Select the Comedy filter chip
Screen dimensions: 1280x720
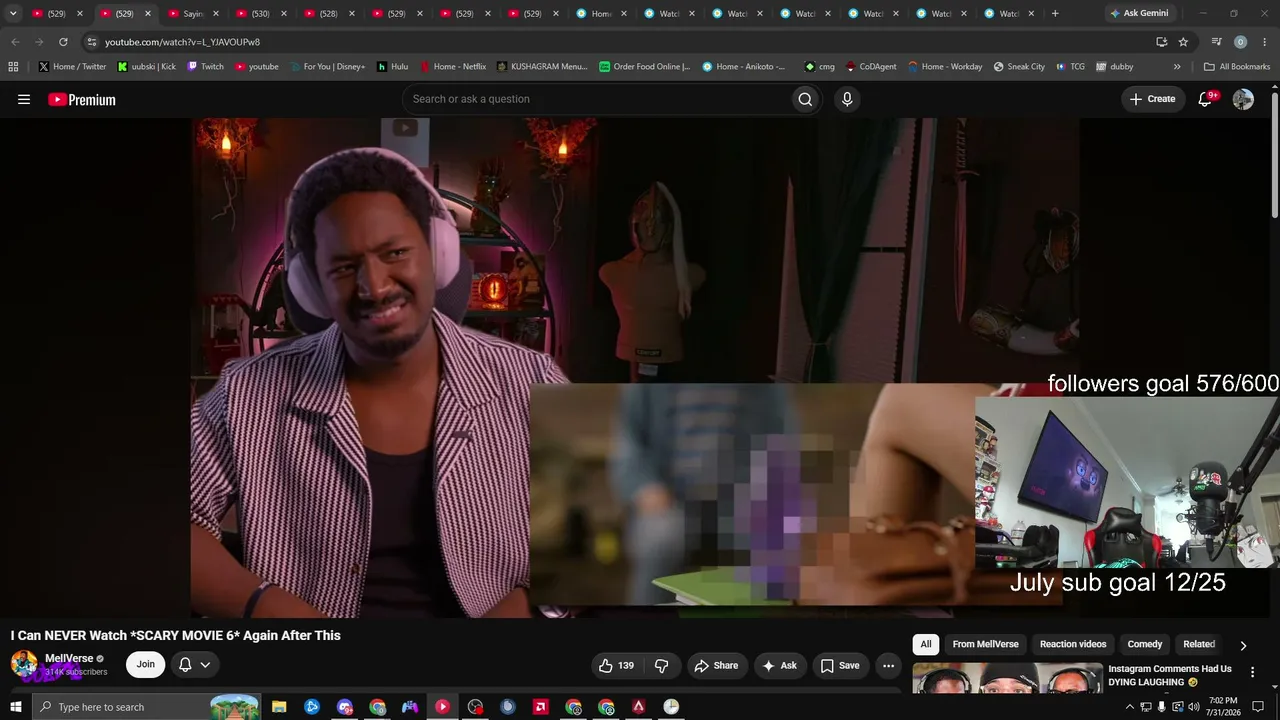pos(1145,645)
